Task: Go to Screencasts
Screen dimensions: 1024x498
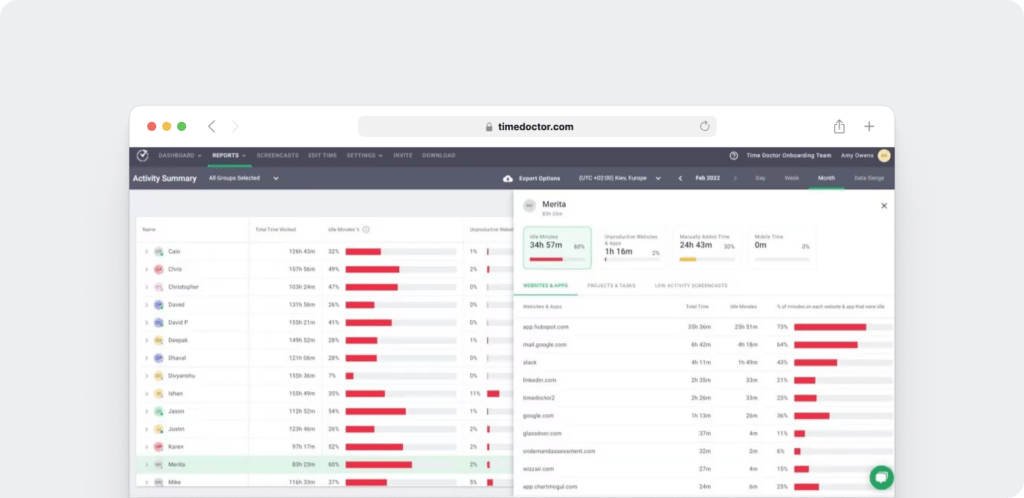Action: click(278, 155)
